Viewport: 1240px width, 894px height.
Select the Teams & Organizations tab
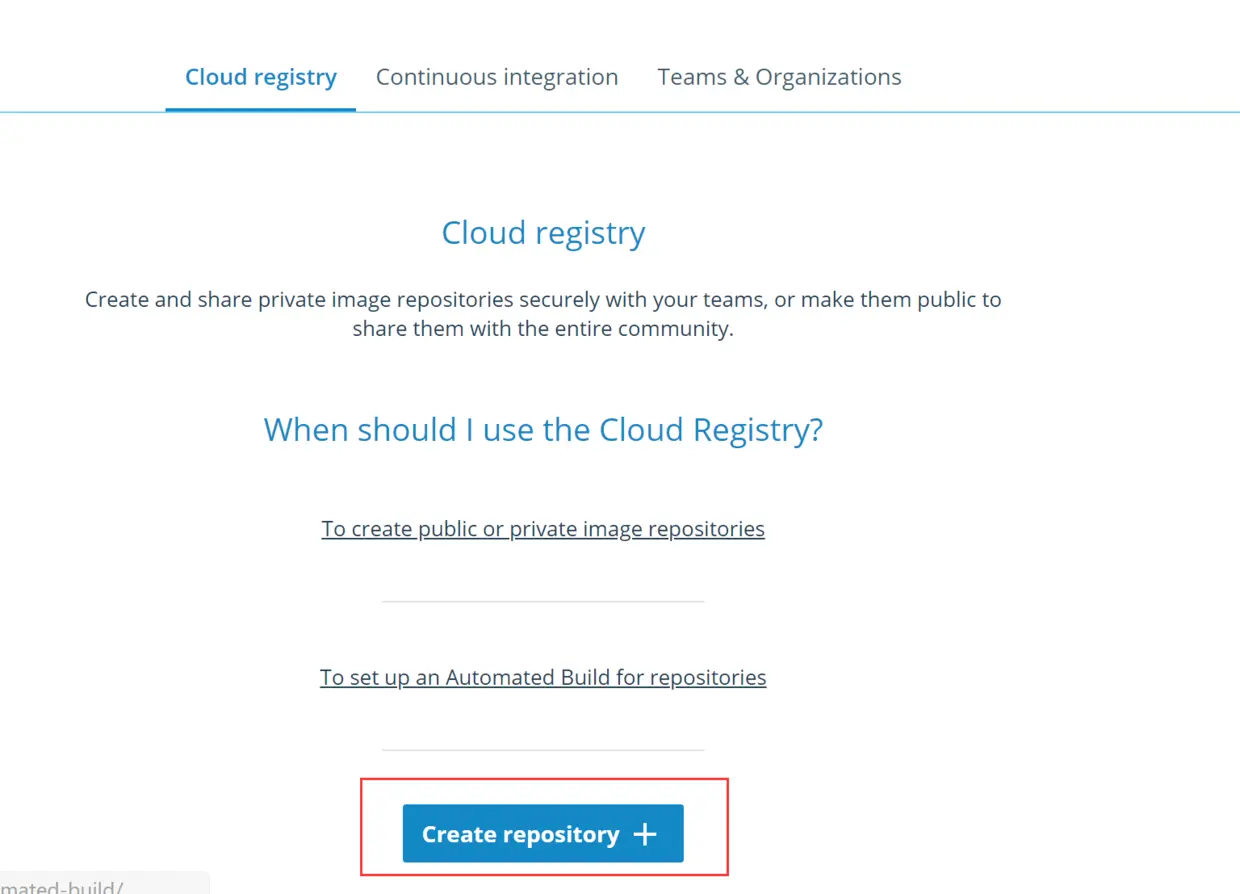pyautogui.click(x=779, y=77)
